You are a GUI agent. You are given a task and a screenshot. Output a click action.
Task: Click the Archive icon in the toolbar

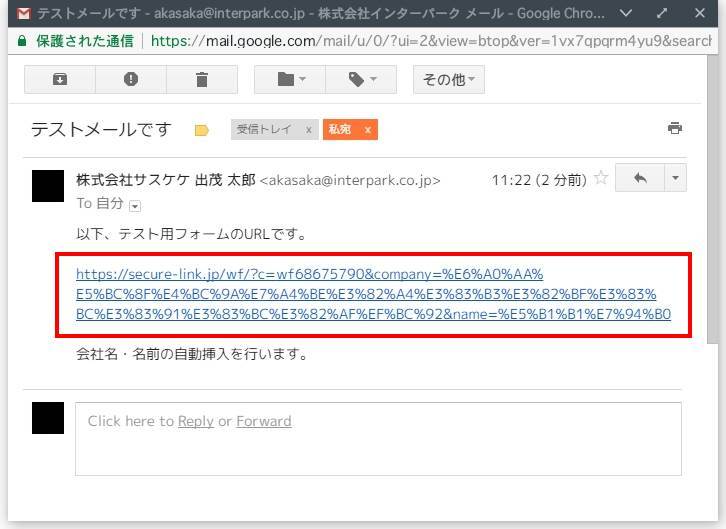pyautogui.click(x=60, y=79)
